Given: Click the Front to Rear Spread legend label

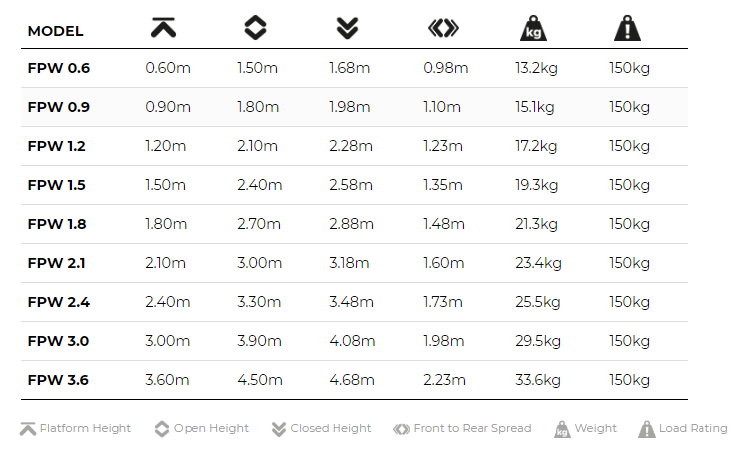Looking at the screenshot, I should click(x=472, y=428).
